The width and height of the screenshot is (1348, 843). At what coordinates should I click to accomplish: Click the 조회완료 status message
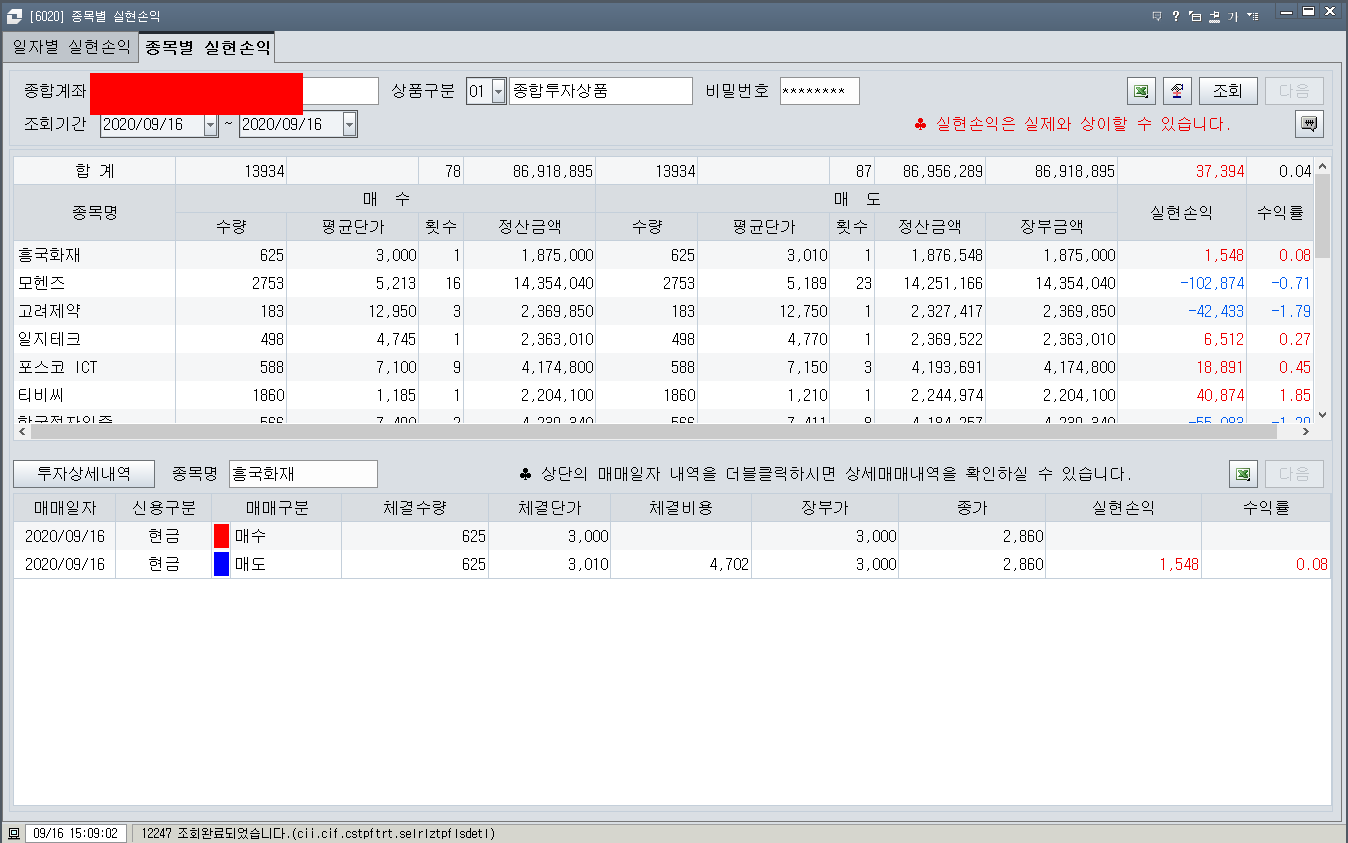318,833
